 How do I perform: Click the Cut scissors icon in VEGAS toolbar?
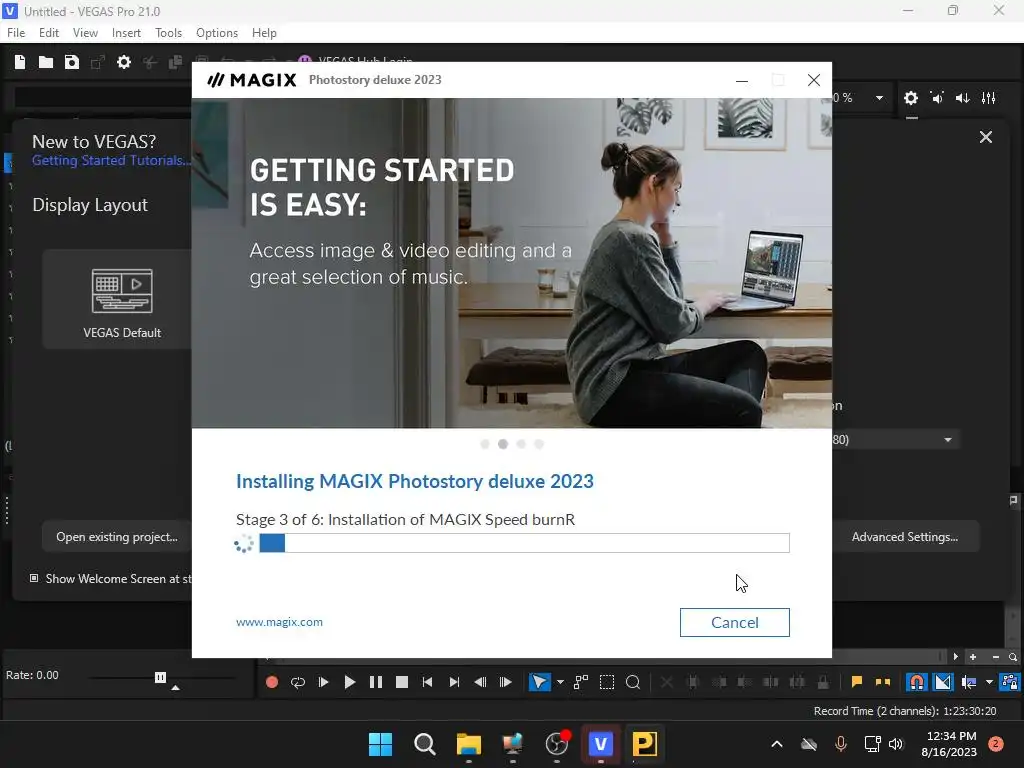point(150,62)
